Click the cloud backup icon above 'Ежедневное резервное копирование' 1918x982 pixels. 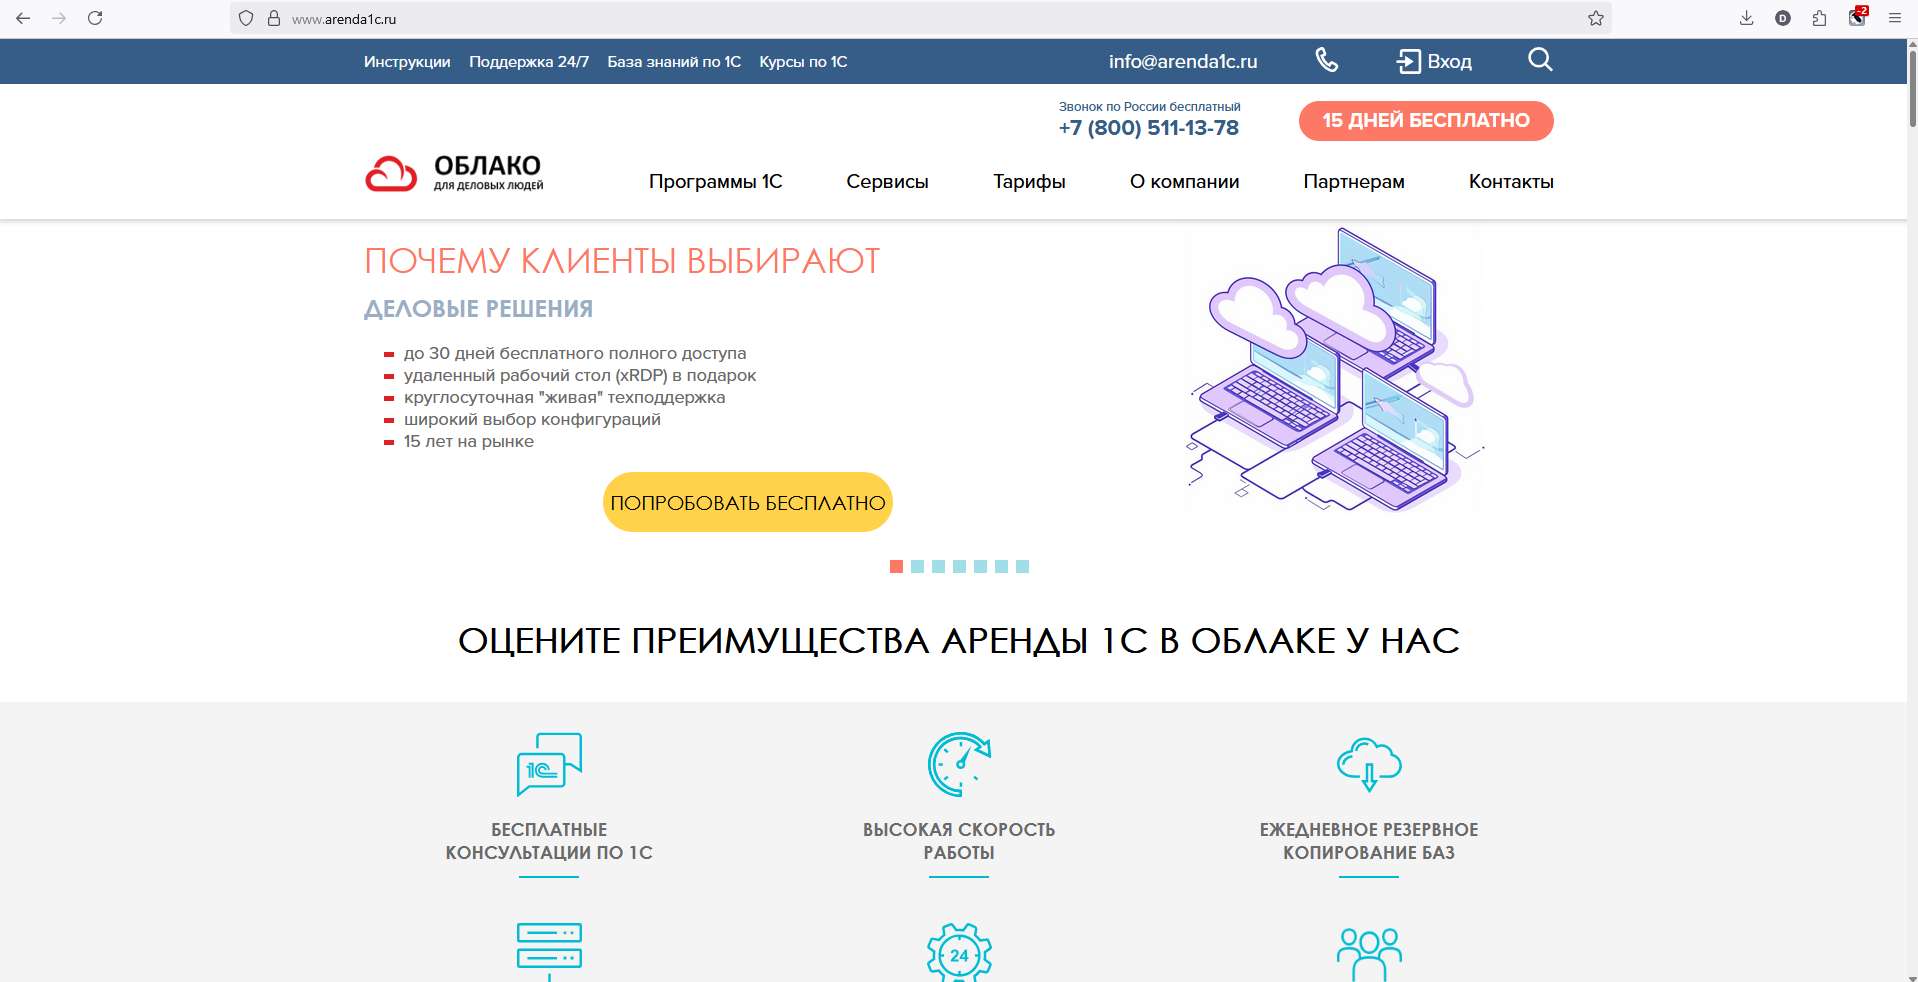[x=1368, y=764]
